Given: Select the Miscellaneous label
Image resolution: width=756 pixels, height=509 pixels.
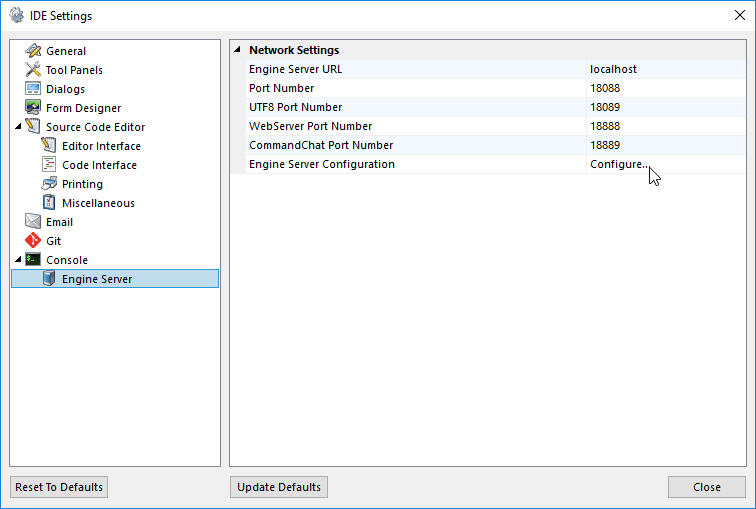Looking at the screenshot, I should pos(98,203).
